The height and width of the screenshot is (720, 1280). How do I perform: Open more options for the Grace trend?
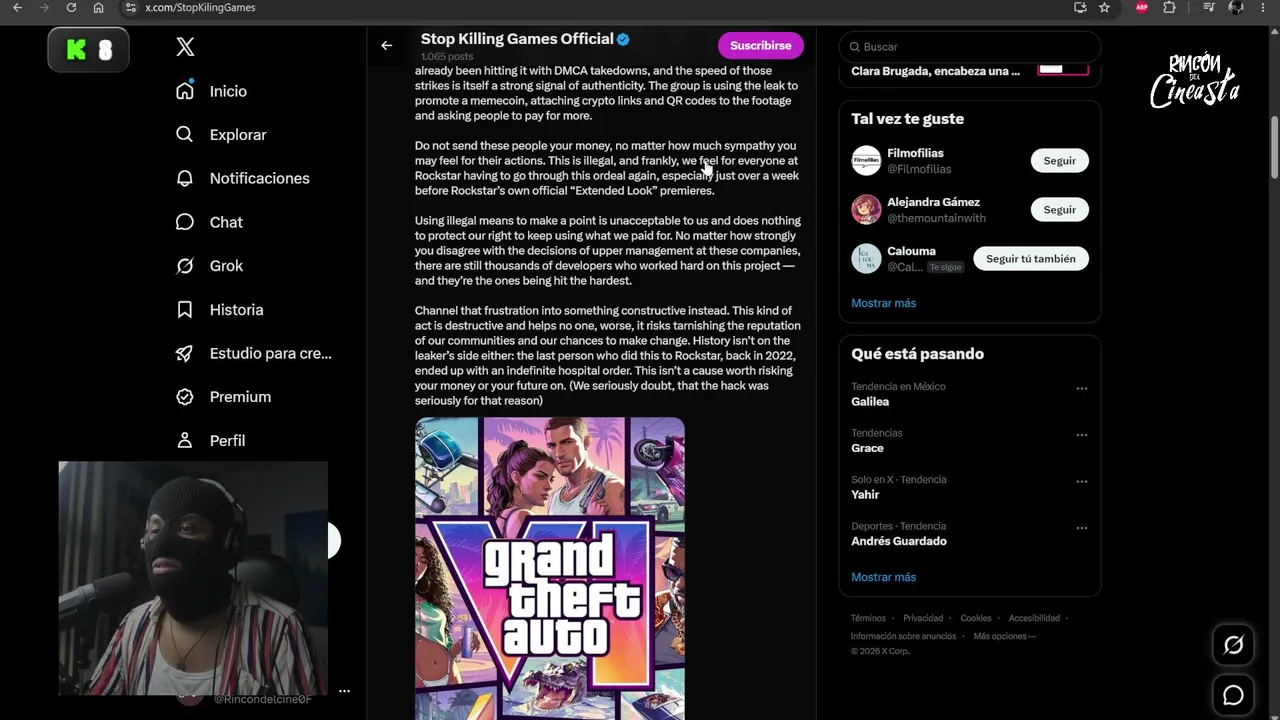[1082, 435]
